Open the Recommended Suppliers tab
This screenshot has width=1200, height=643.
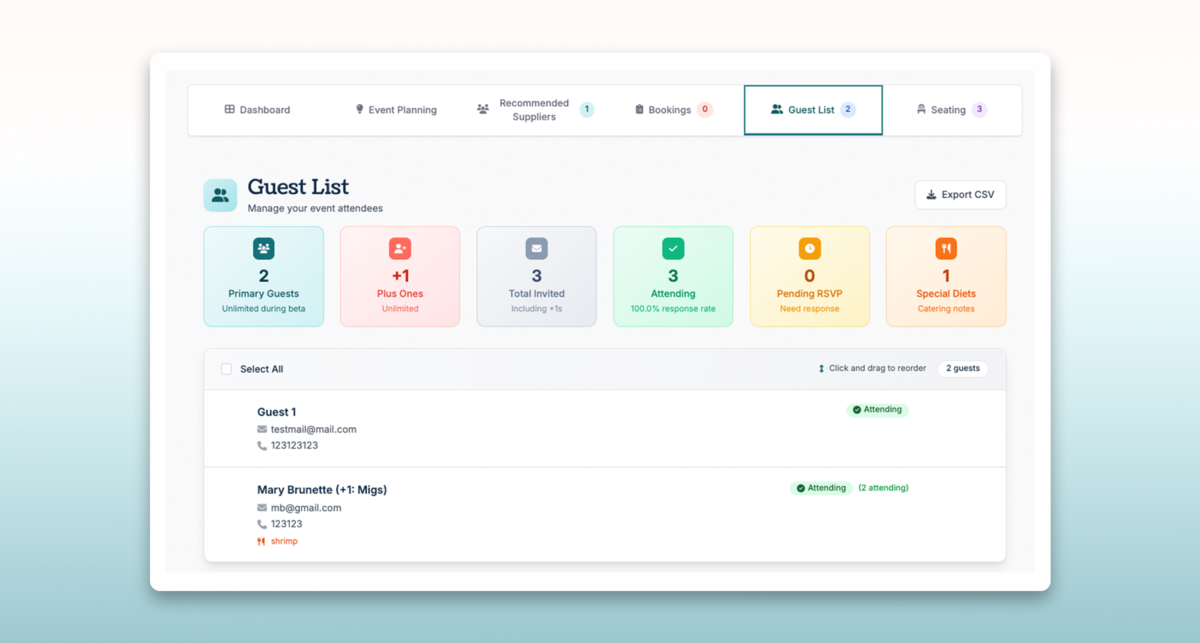534,110
